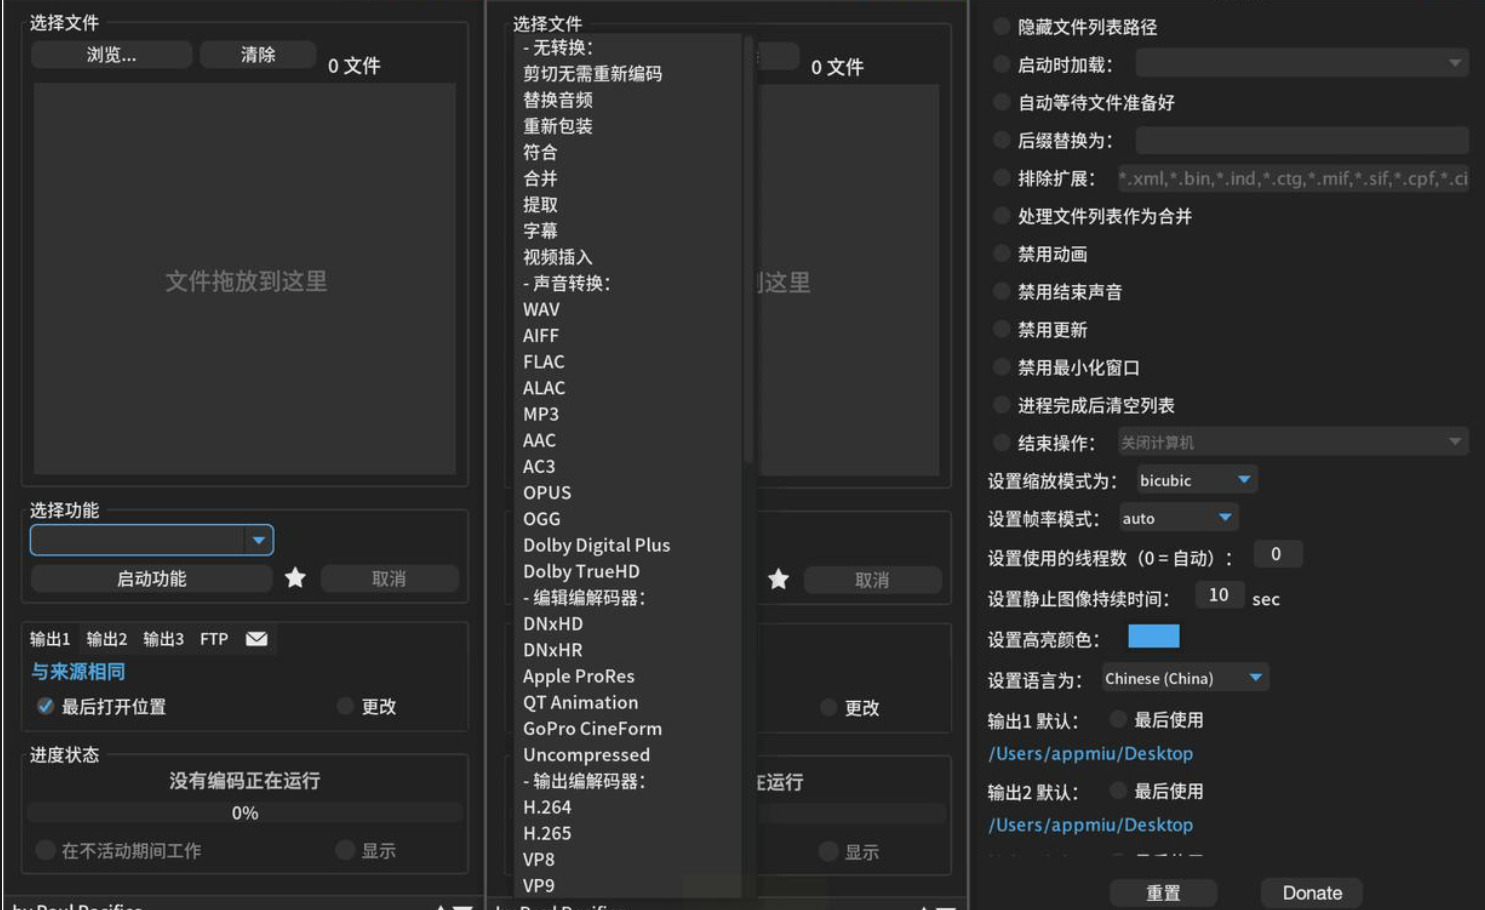
Task: Open the bicubic scaling mode dropdown
Action: (x=1196, y=480)
